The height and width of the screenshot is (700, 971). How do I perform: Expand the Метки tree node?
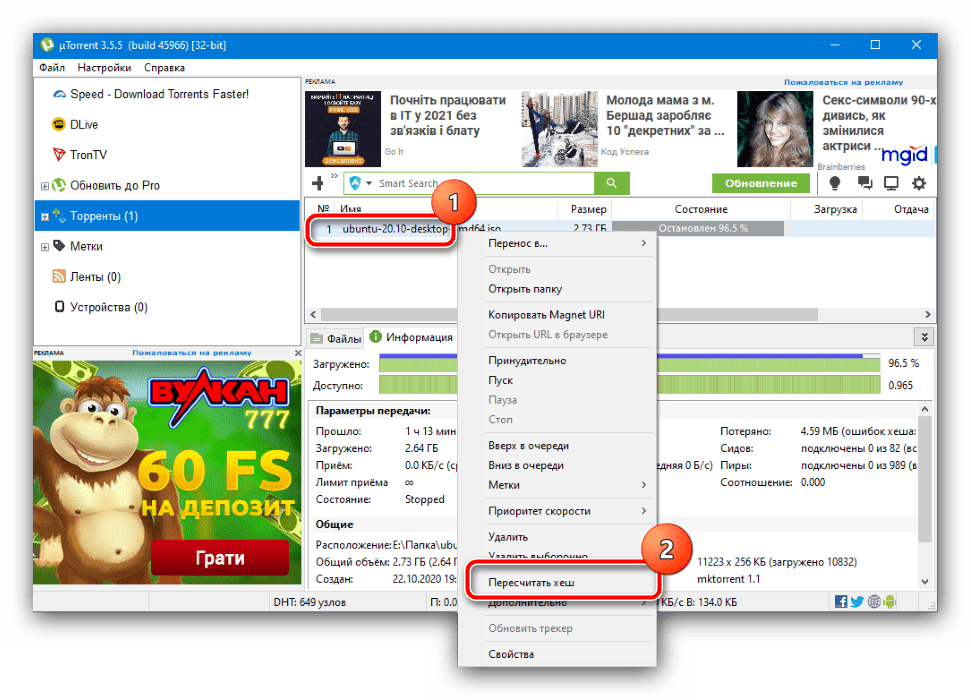tap(45, 247)
